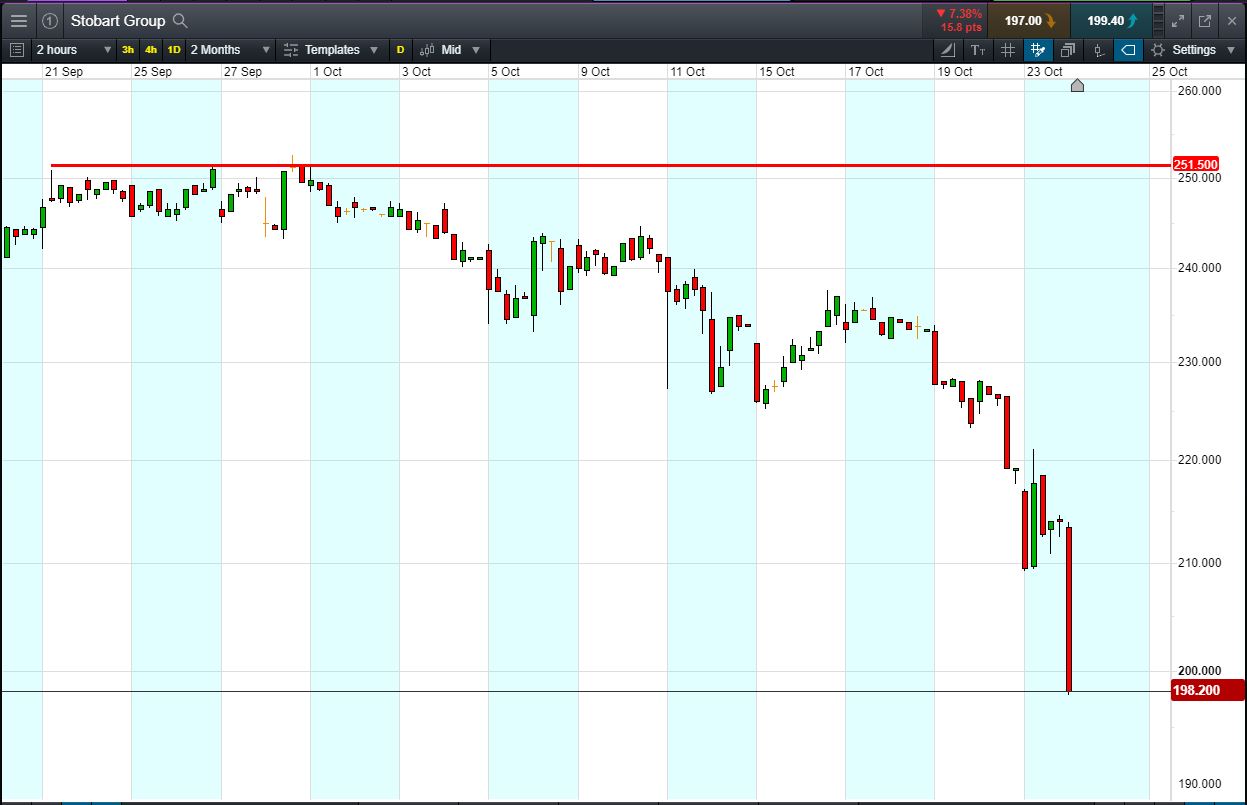The image size is (1247, 805).
Task: Pop chart out into new window
Action: (x=1204, y=20)
